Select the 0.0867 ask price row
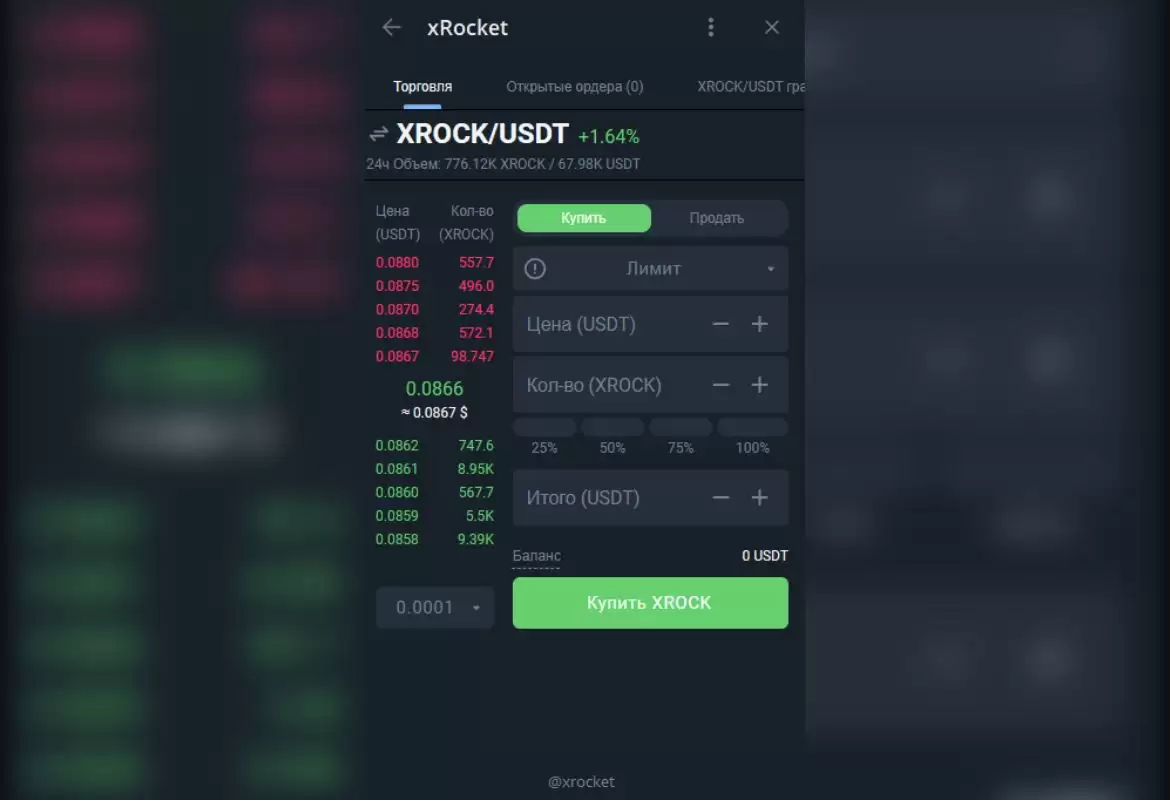This screenshot has height=800, width=1170. click(434, 357)
